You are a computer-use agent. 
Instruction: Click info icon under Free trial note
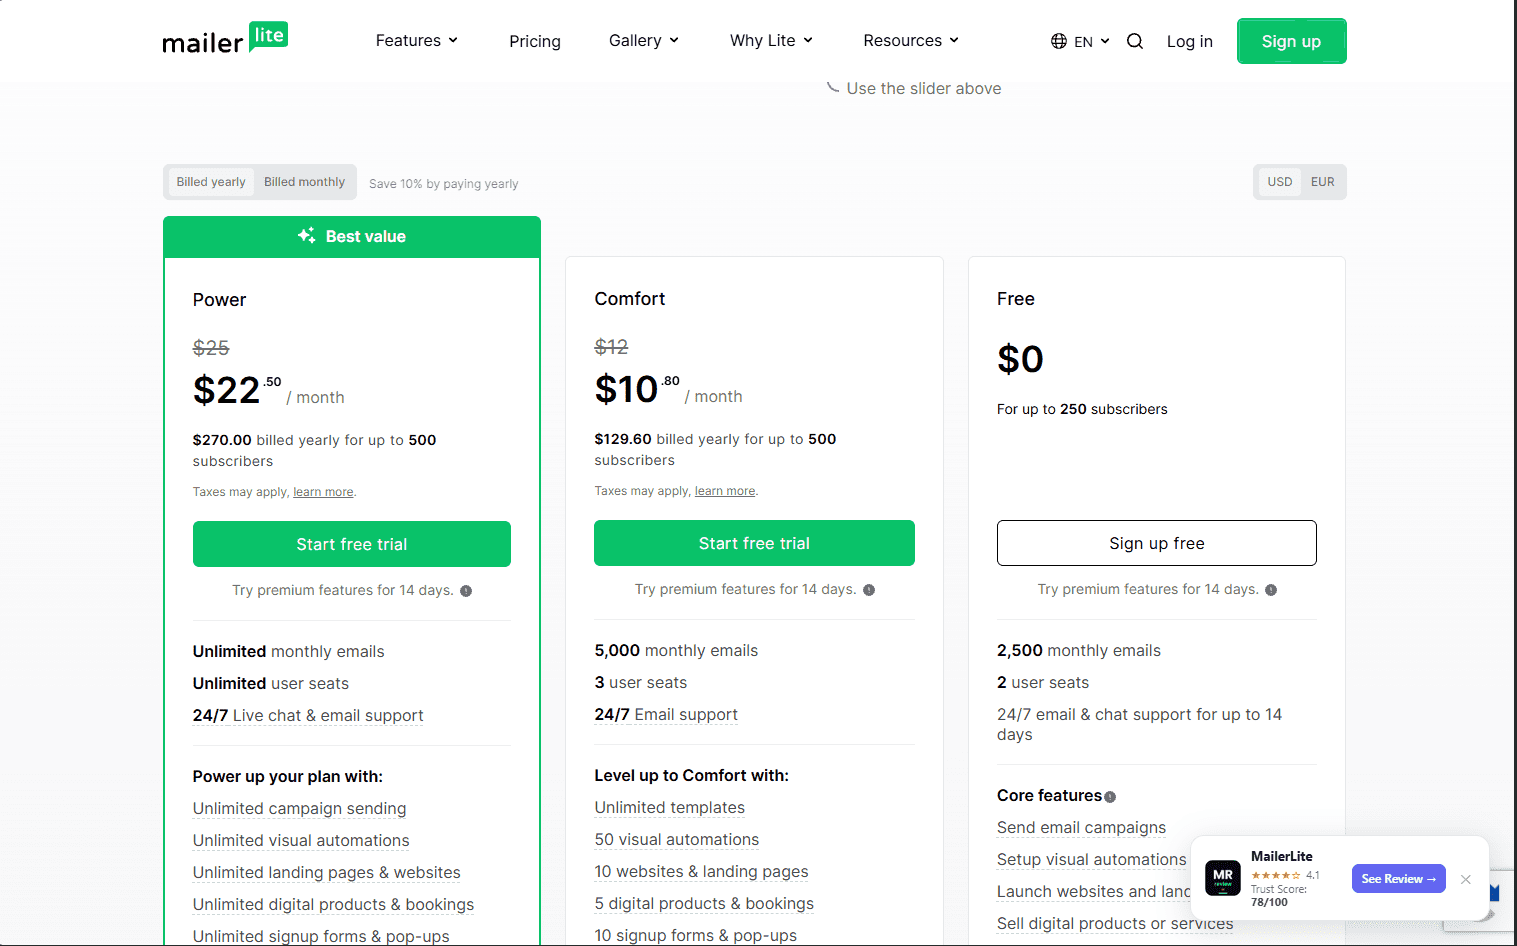coord(1271,590)
